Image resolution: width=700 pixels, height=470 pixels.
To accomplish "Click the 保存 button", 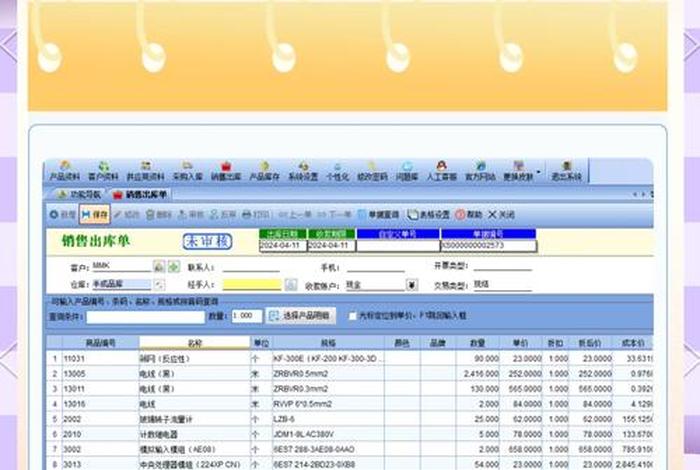I will click(95, 214).
